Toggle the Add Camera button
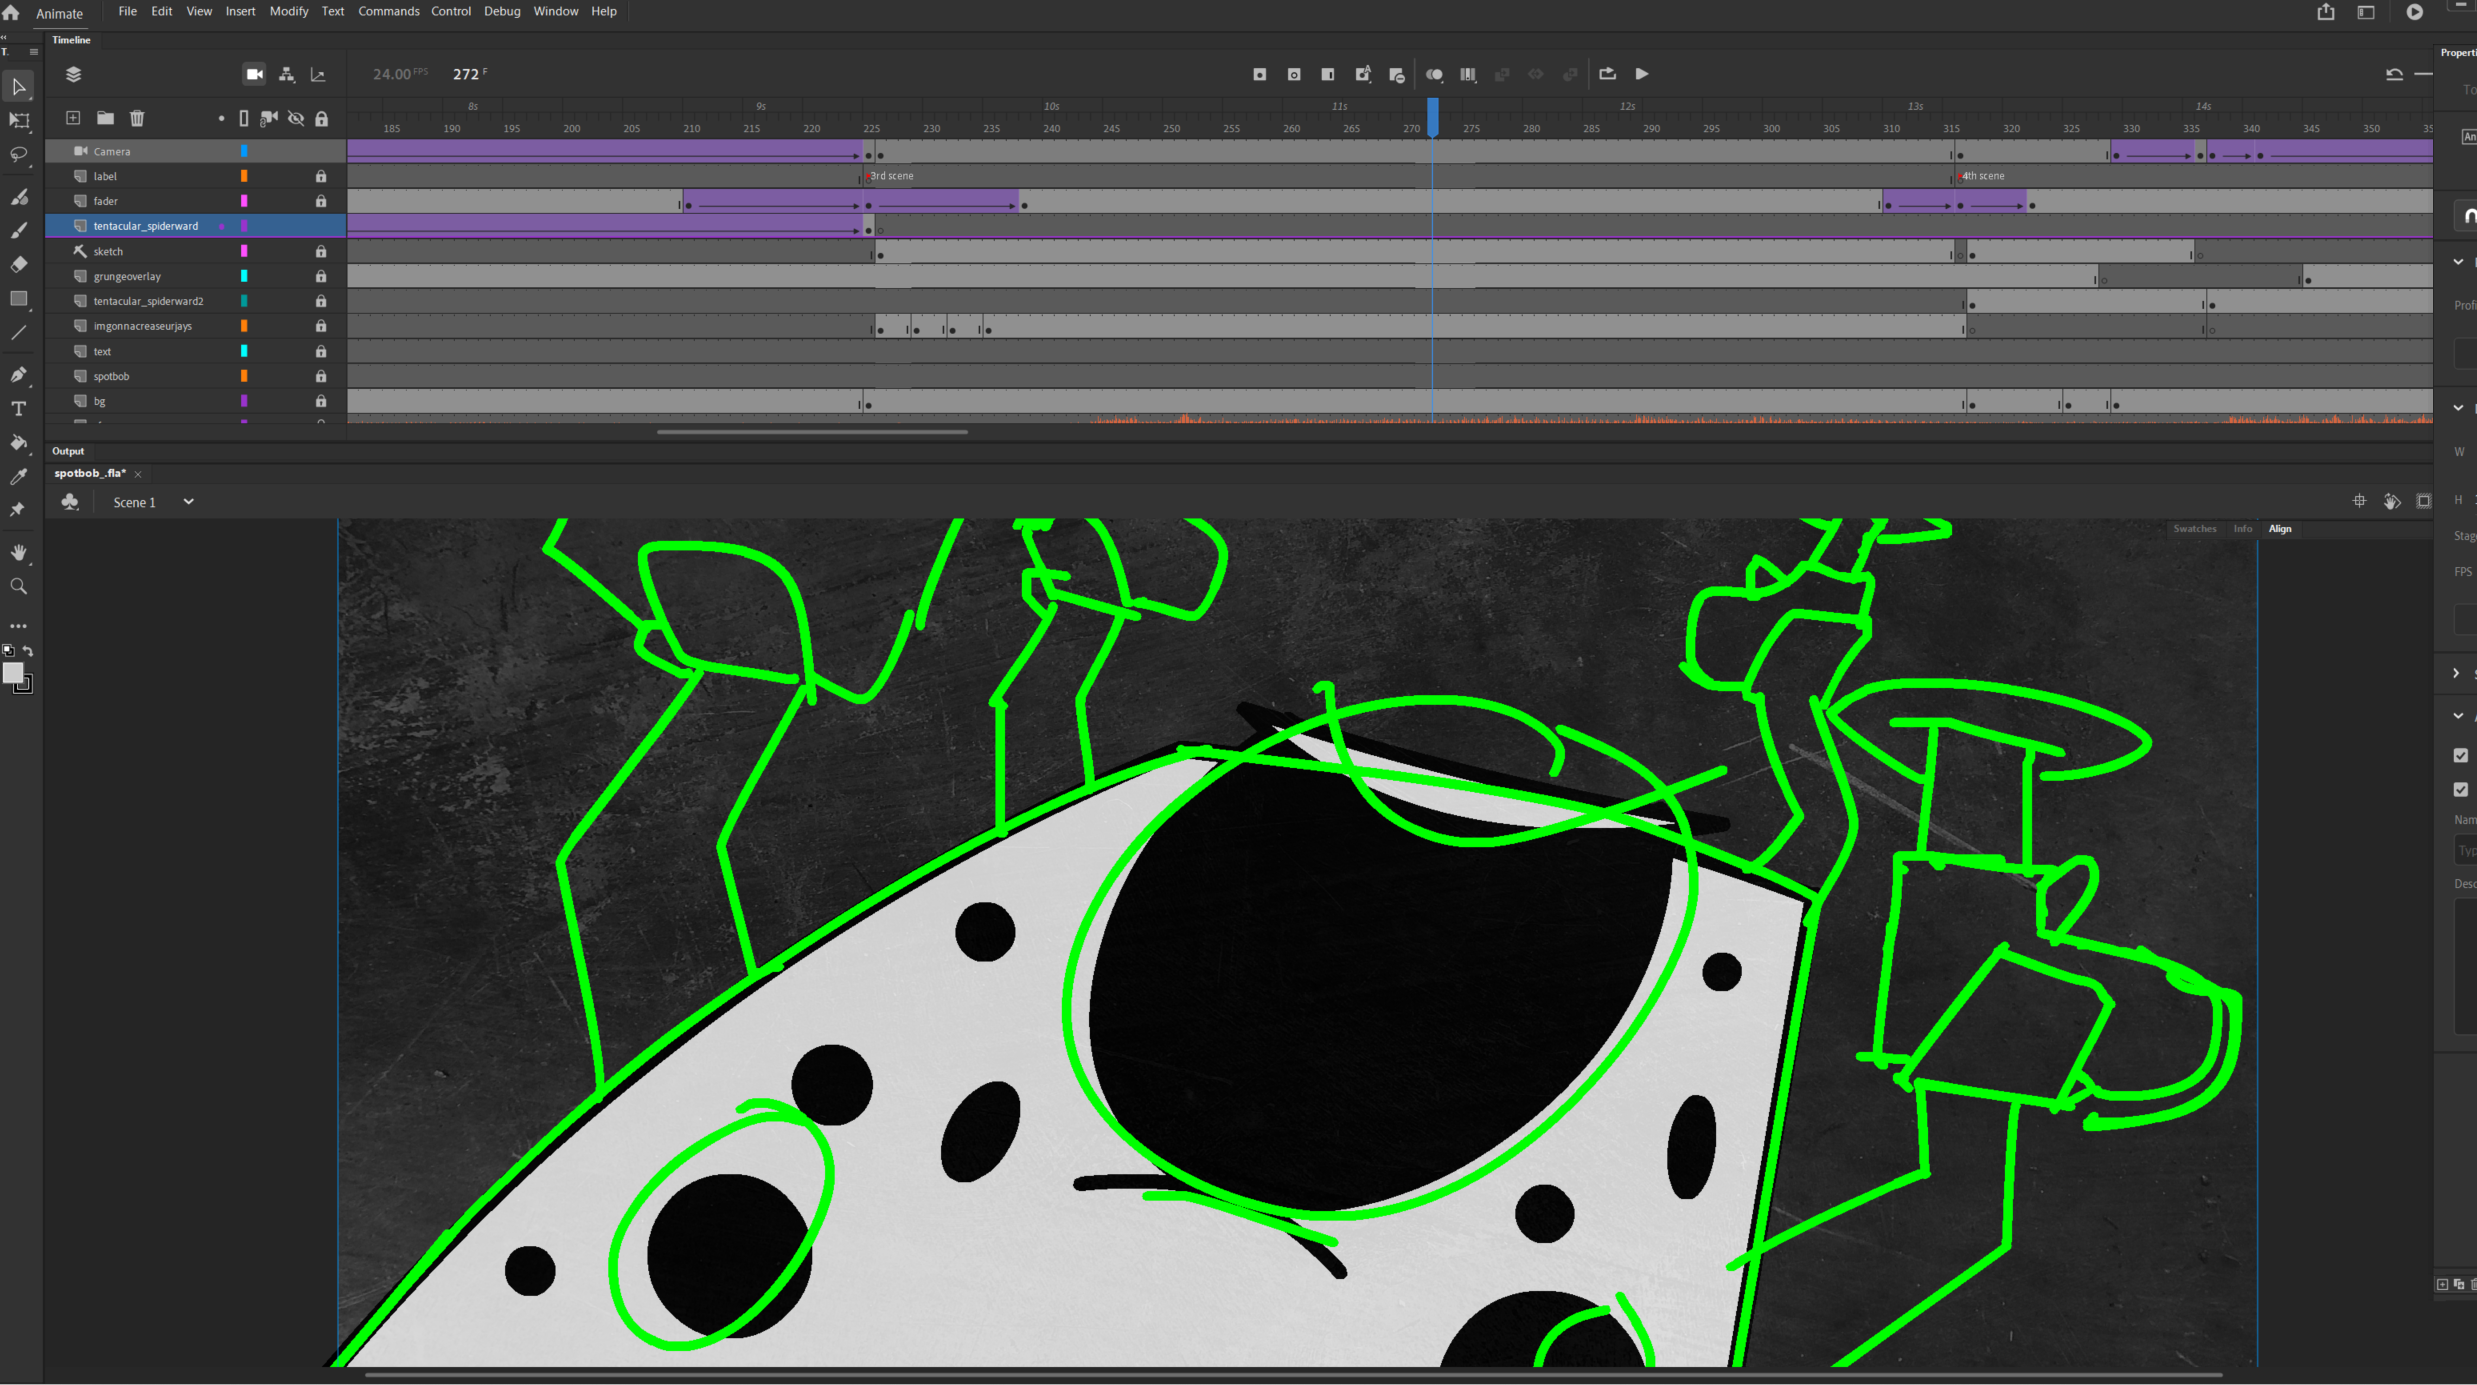This screenshot has width=2477, height=1385. pyautogui.click(x=254, y=74)
